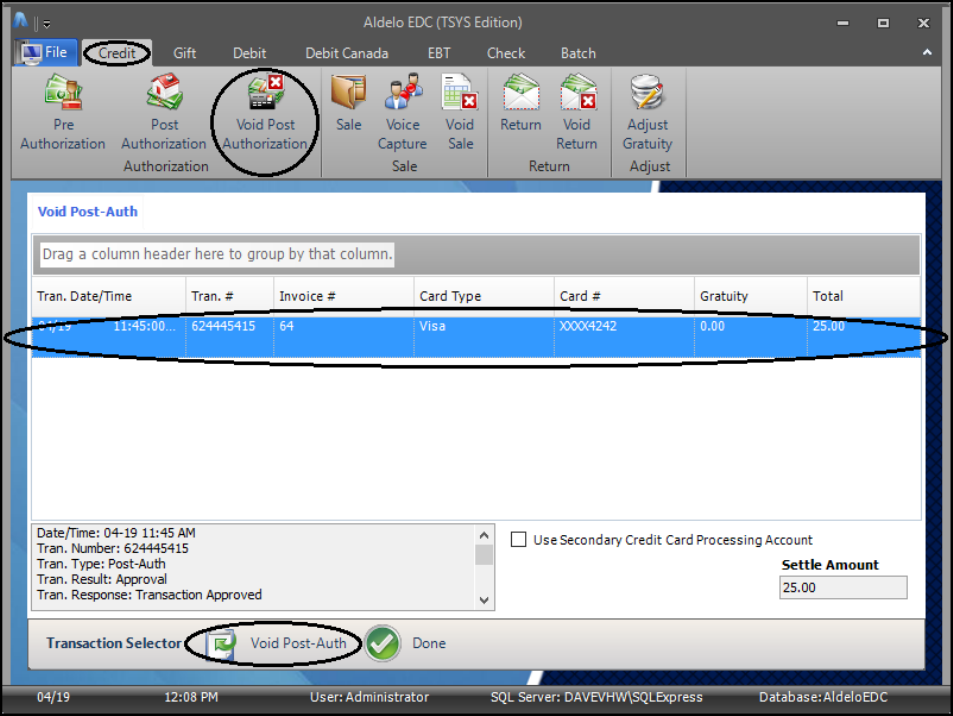This screenshot has width=953, height=716.
Task: Click the XXXX4242 card number cell
Action: tap(624, 337)
